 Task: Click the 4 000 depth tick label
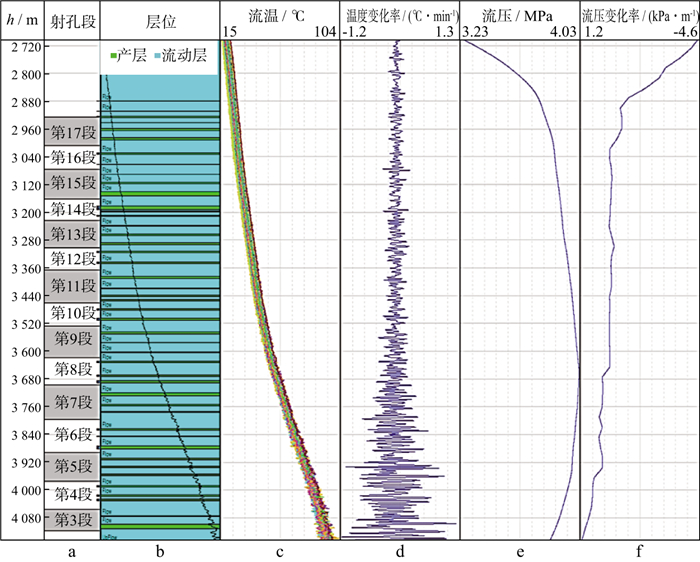[22, 491]
